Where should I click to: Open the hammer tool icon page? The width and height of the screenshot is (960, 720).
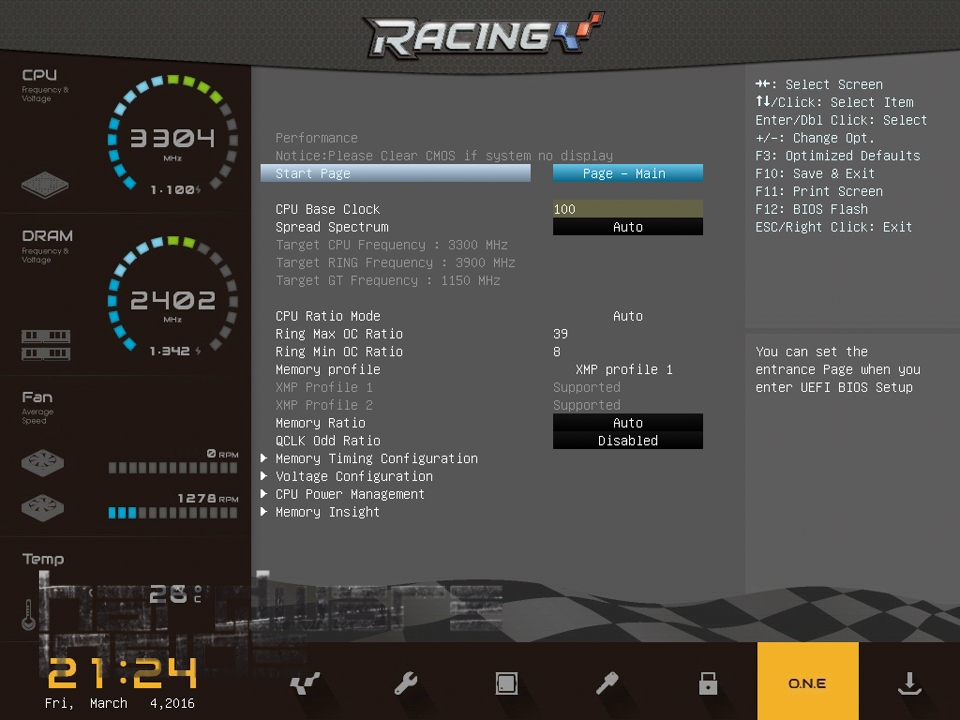click(607, 683)
